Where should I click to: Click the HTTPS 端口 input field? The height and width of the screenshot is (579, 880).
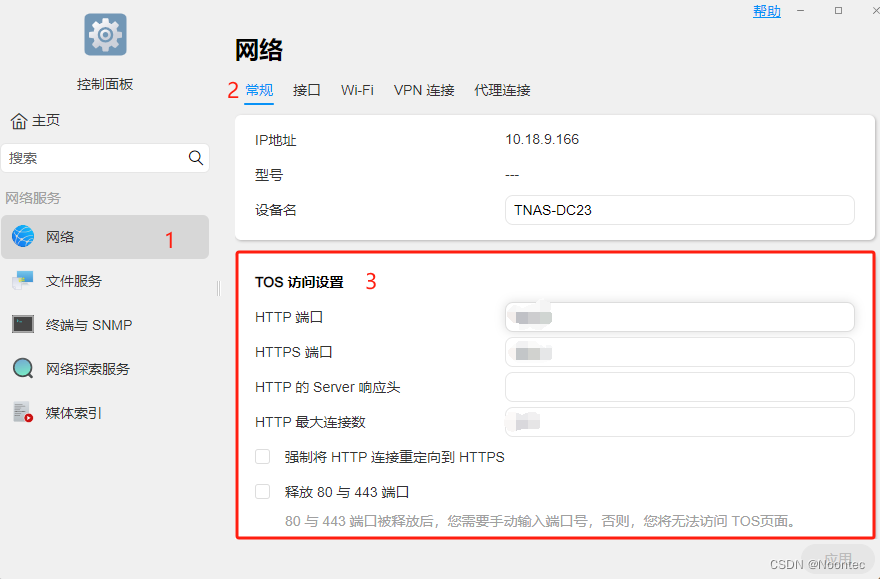680,352
